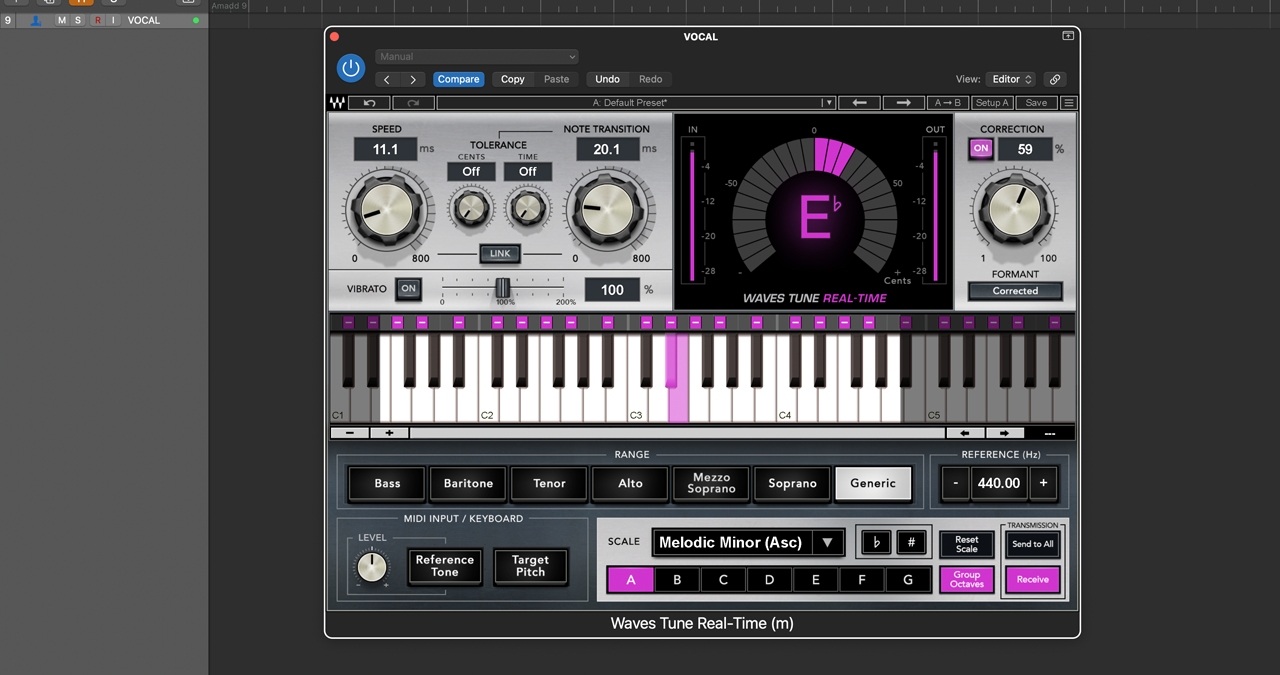Select root note D
The image size is (1280, 675).
pyautogui.click(x=769, y=580)
